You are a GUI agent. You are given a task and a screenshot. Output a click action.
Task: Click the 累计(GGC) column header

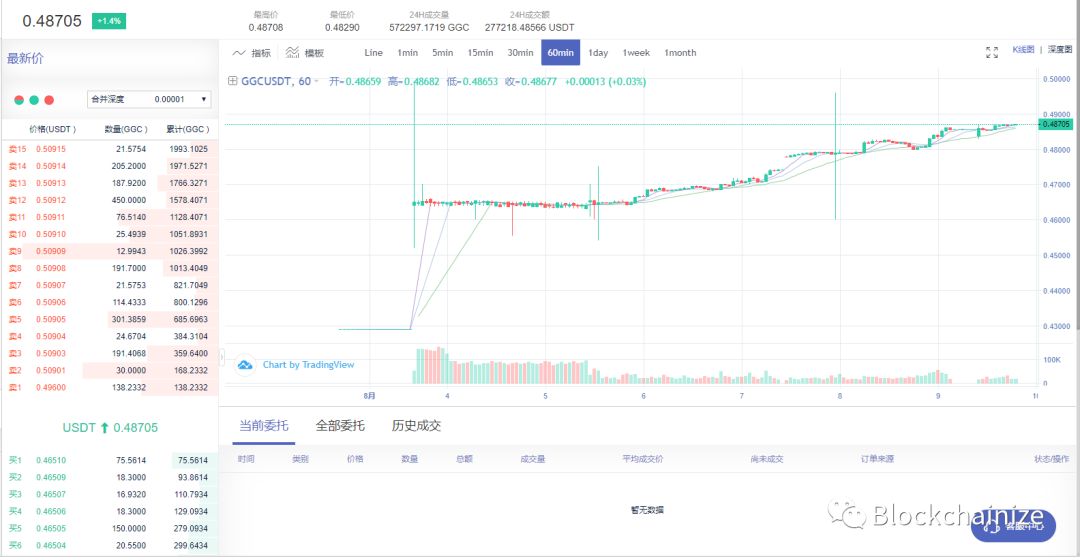tap(187, 129)
